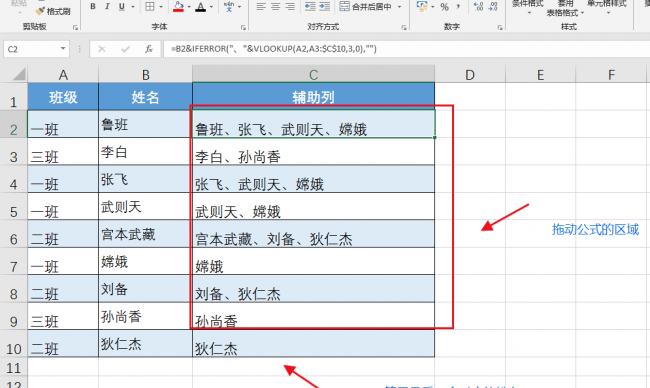Image resolution: width=650 pixels, height=388 pixels.
Task: Select column E header
Action: (540, 75)
